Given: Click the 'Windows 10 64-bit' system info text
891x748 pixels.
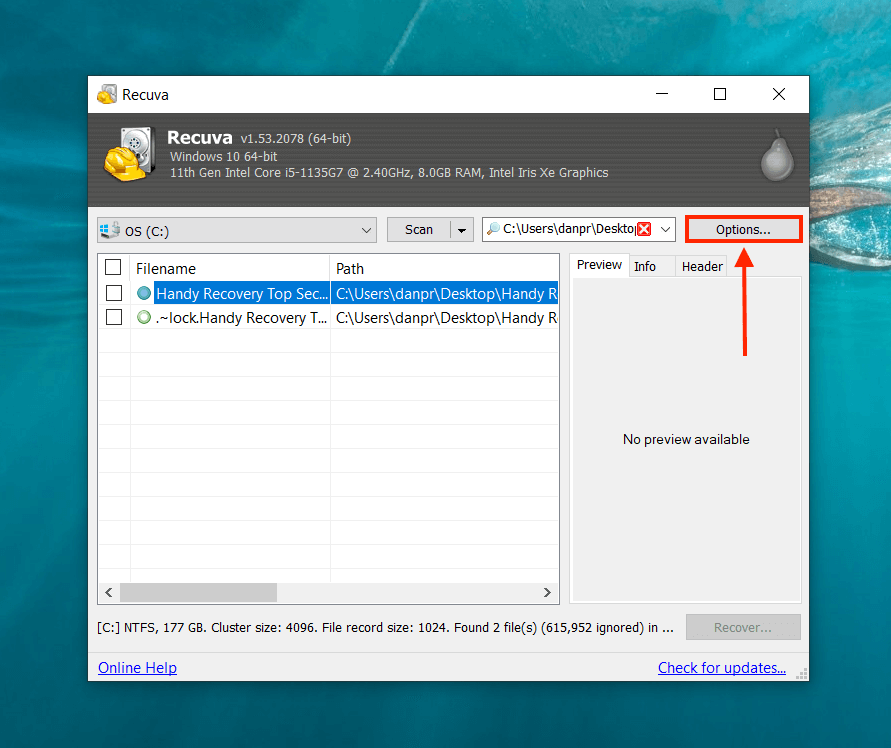Looking at the screenshot, I should (224, 156).
